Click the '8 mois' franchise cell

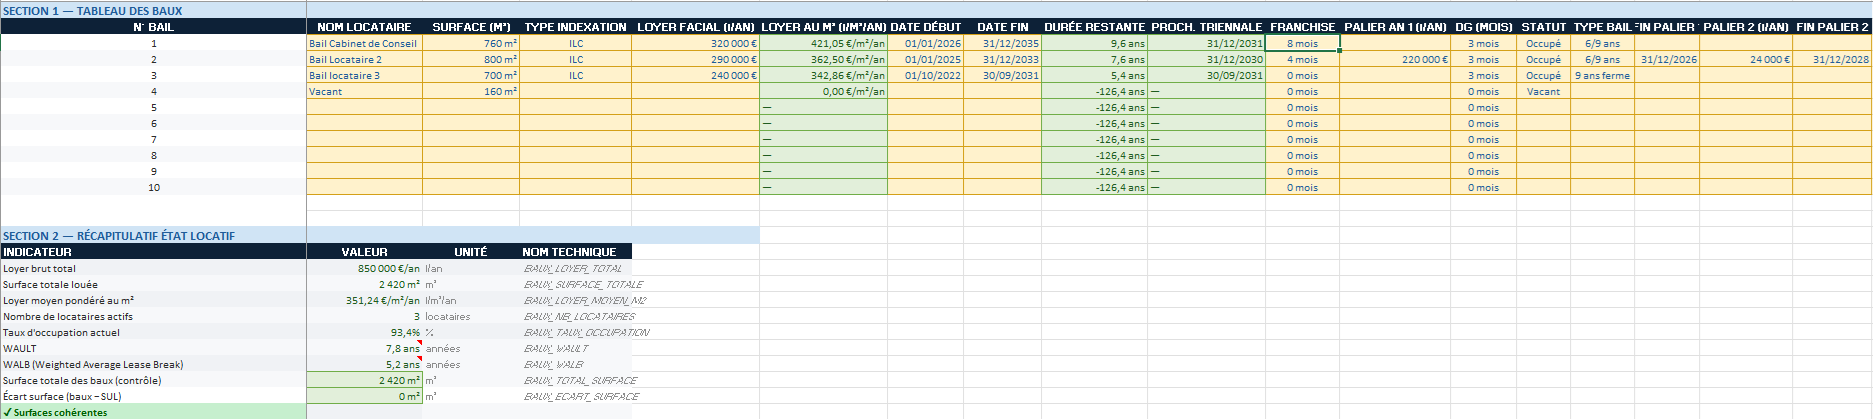1302,43
